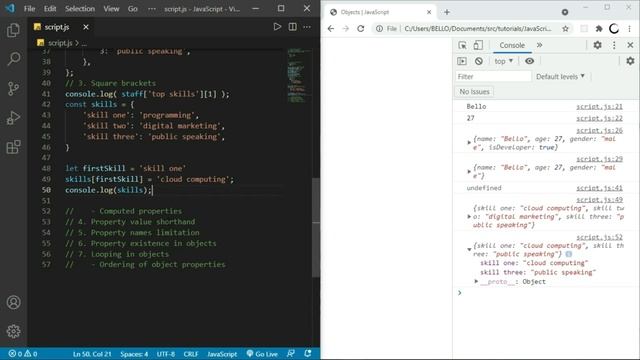The image size is (640, 360).
Task: Open a new Chrome tab
Action: (447, 12)
